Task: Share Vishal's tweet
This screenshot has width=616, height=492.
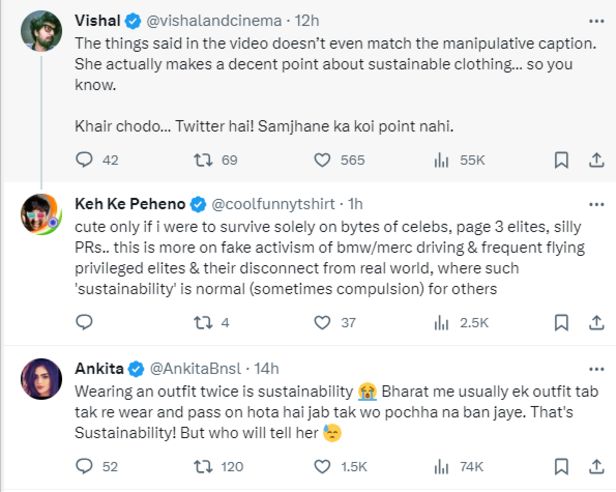Action: (596, 159)
